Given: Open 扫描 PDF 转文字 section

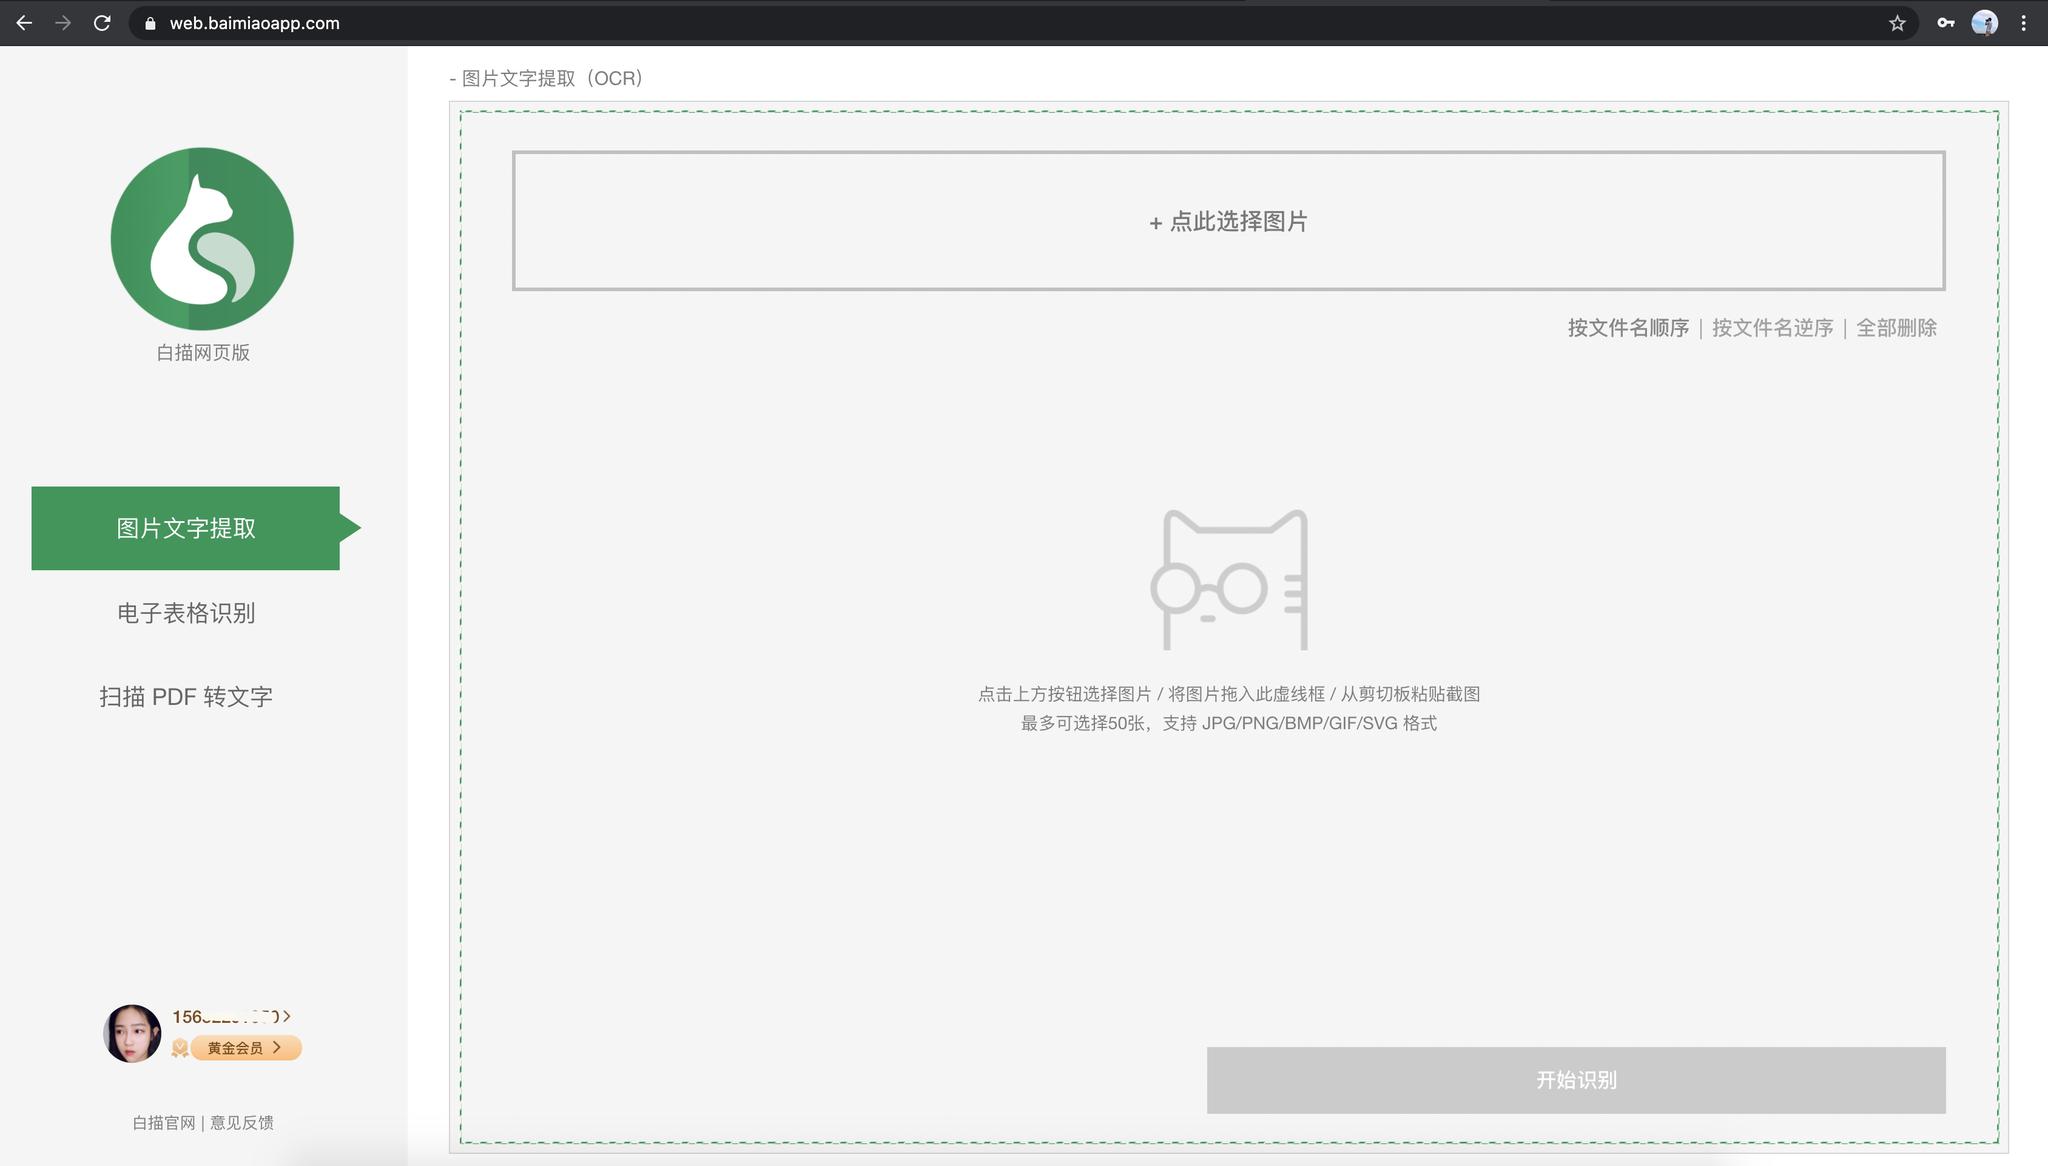Looking at the screenshot, I should pyautogui.click(x=186, y=697).
